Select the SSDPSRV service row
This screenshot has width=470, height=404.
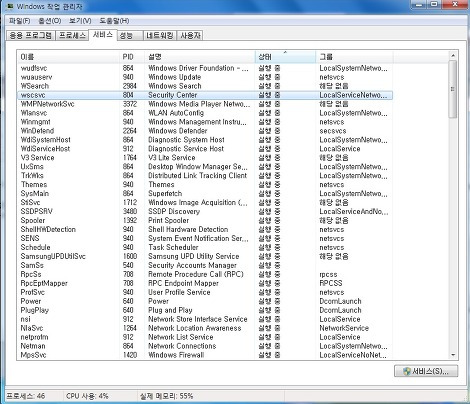pyautogui.click(x=205, y=212)
